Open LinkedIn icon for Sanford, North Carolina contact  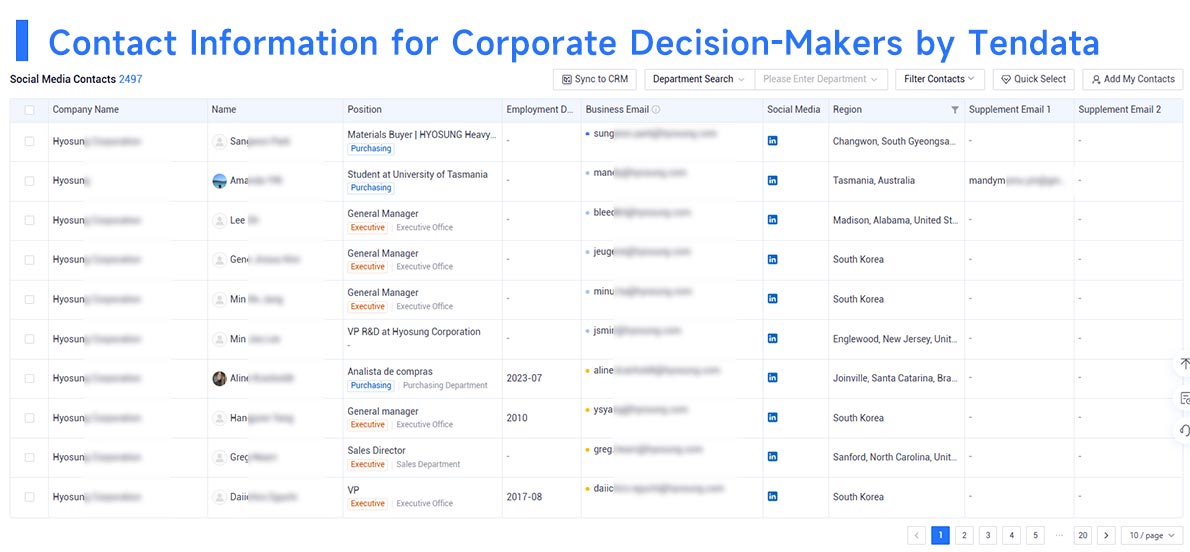(773, 456)
